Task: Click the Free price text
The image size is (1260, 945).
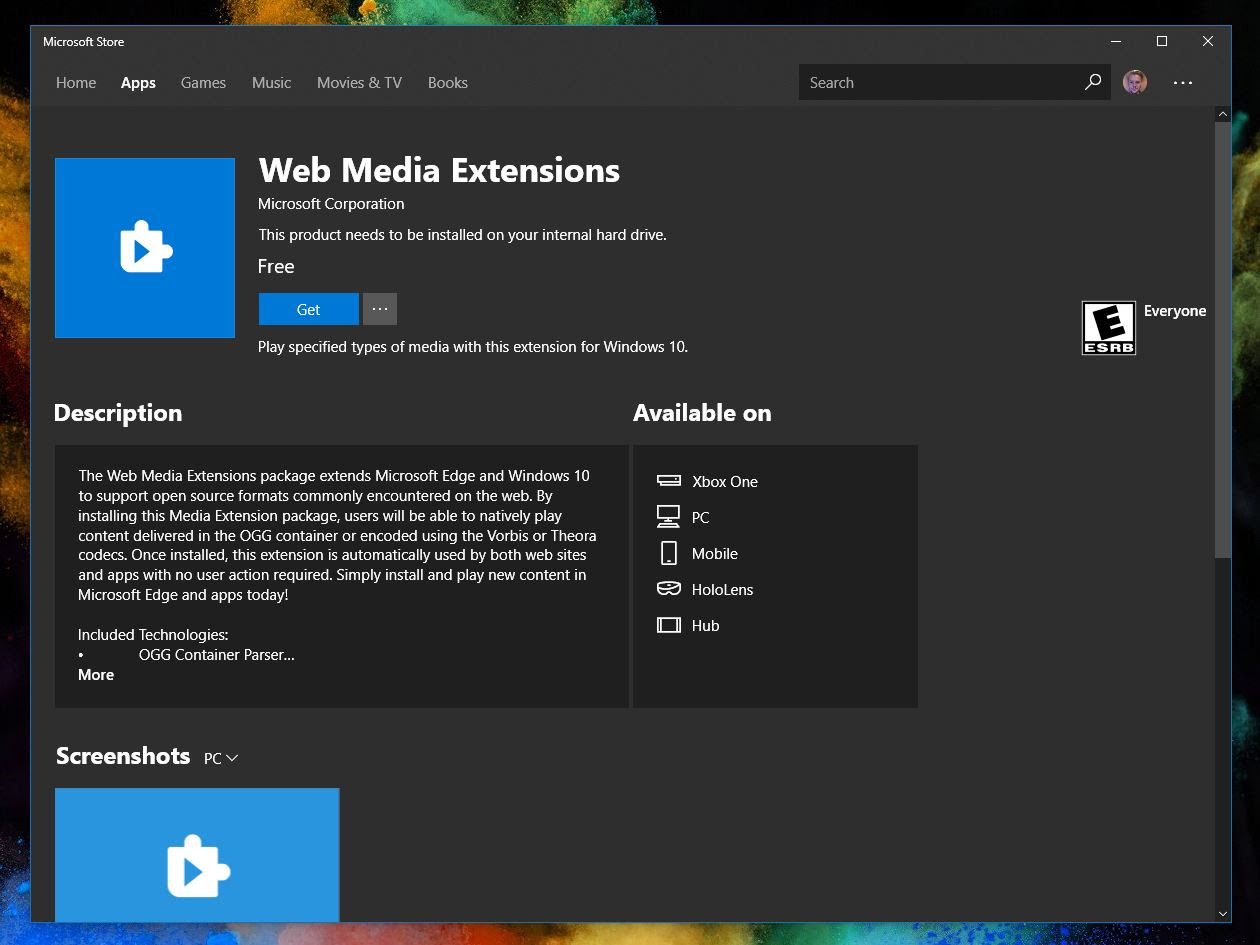Action: [x=276, y=267]
